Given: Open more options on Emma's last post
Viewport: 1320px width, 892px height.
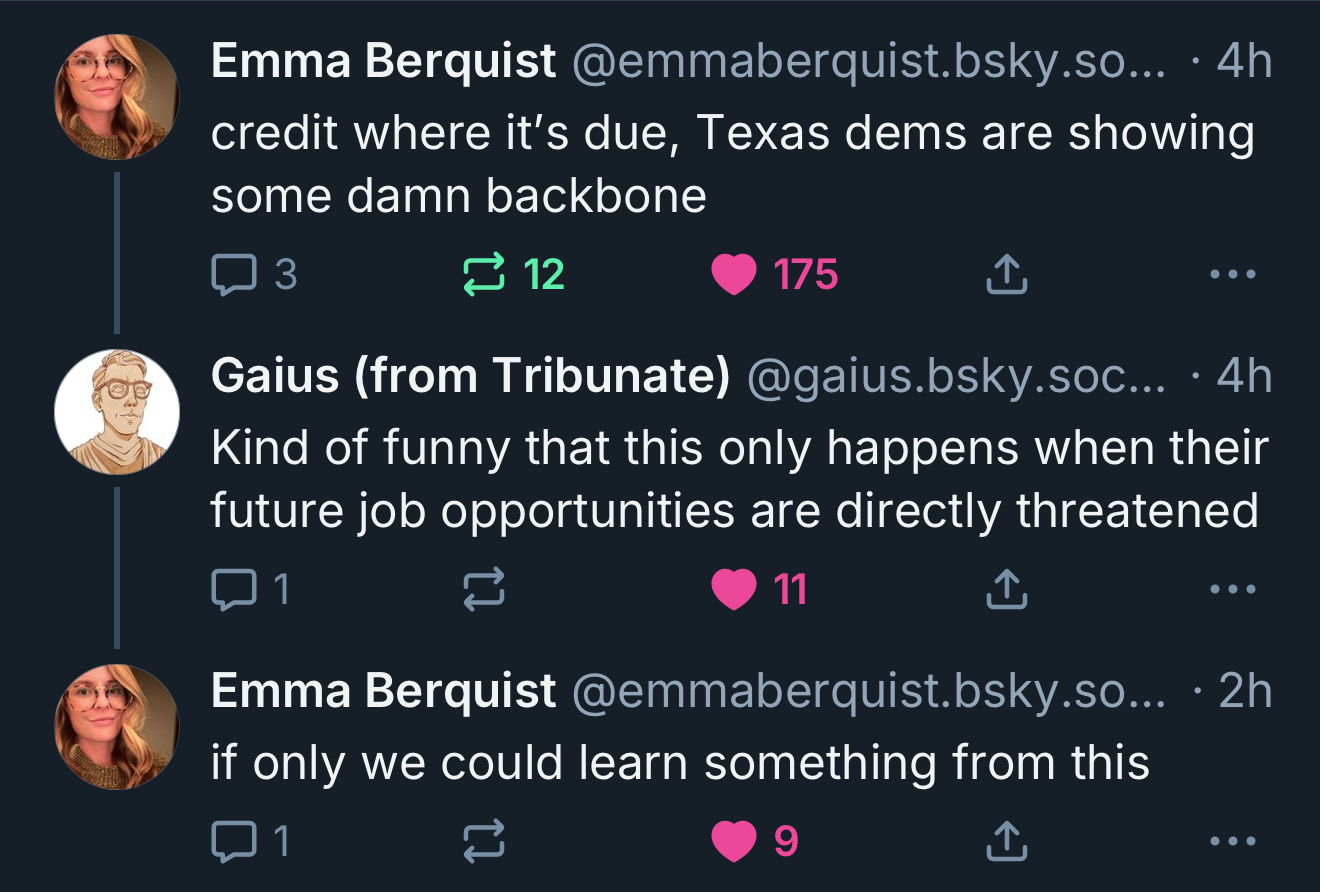Looking at the screenshot, I should 1231,841.
